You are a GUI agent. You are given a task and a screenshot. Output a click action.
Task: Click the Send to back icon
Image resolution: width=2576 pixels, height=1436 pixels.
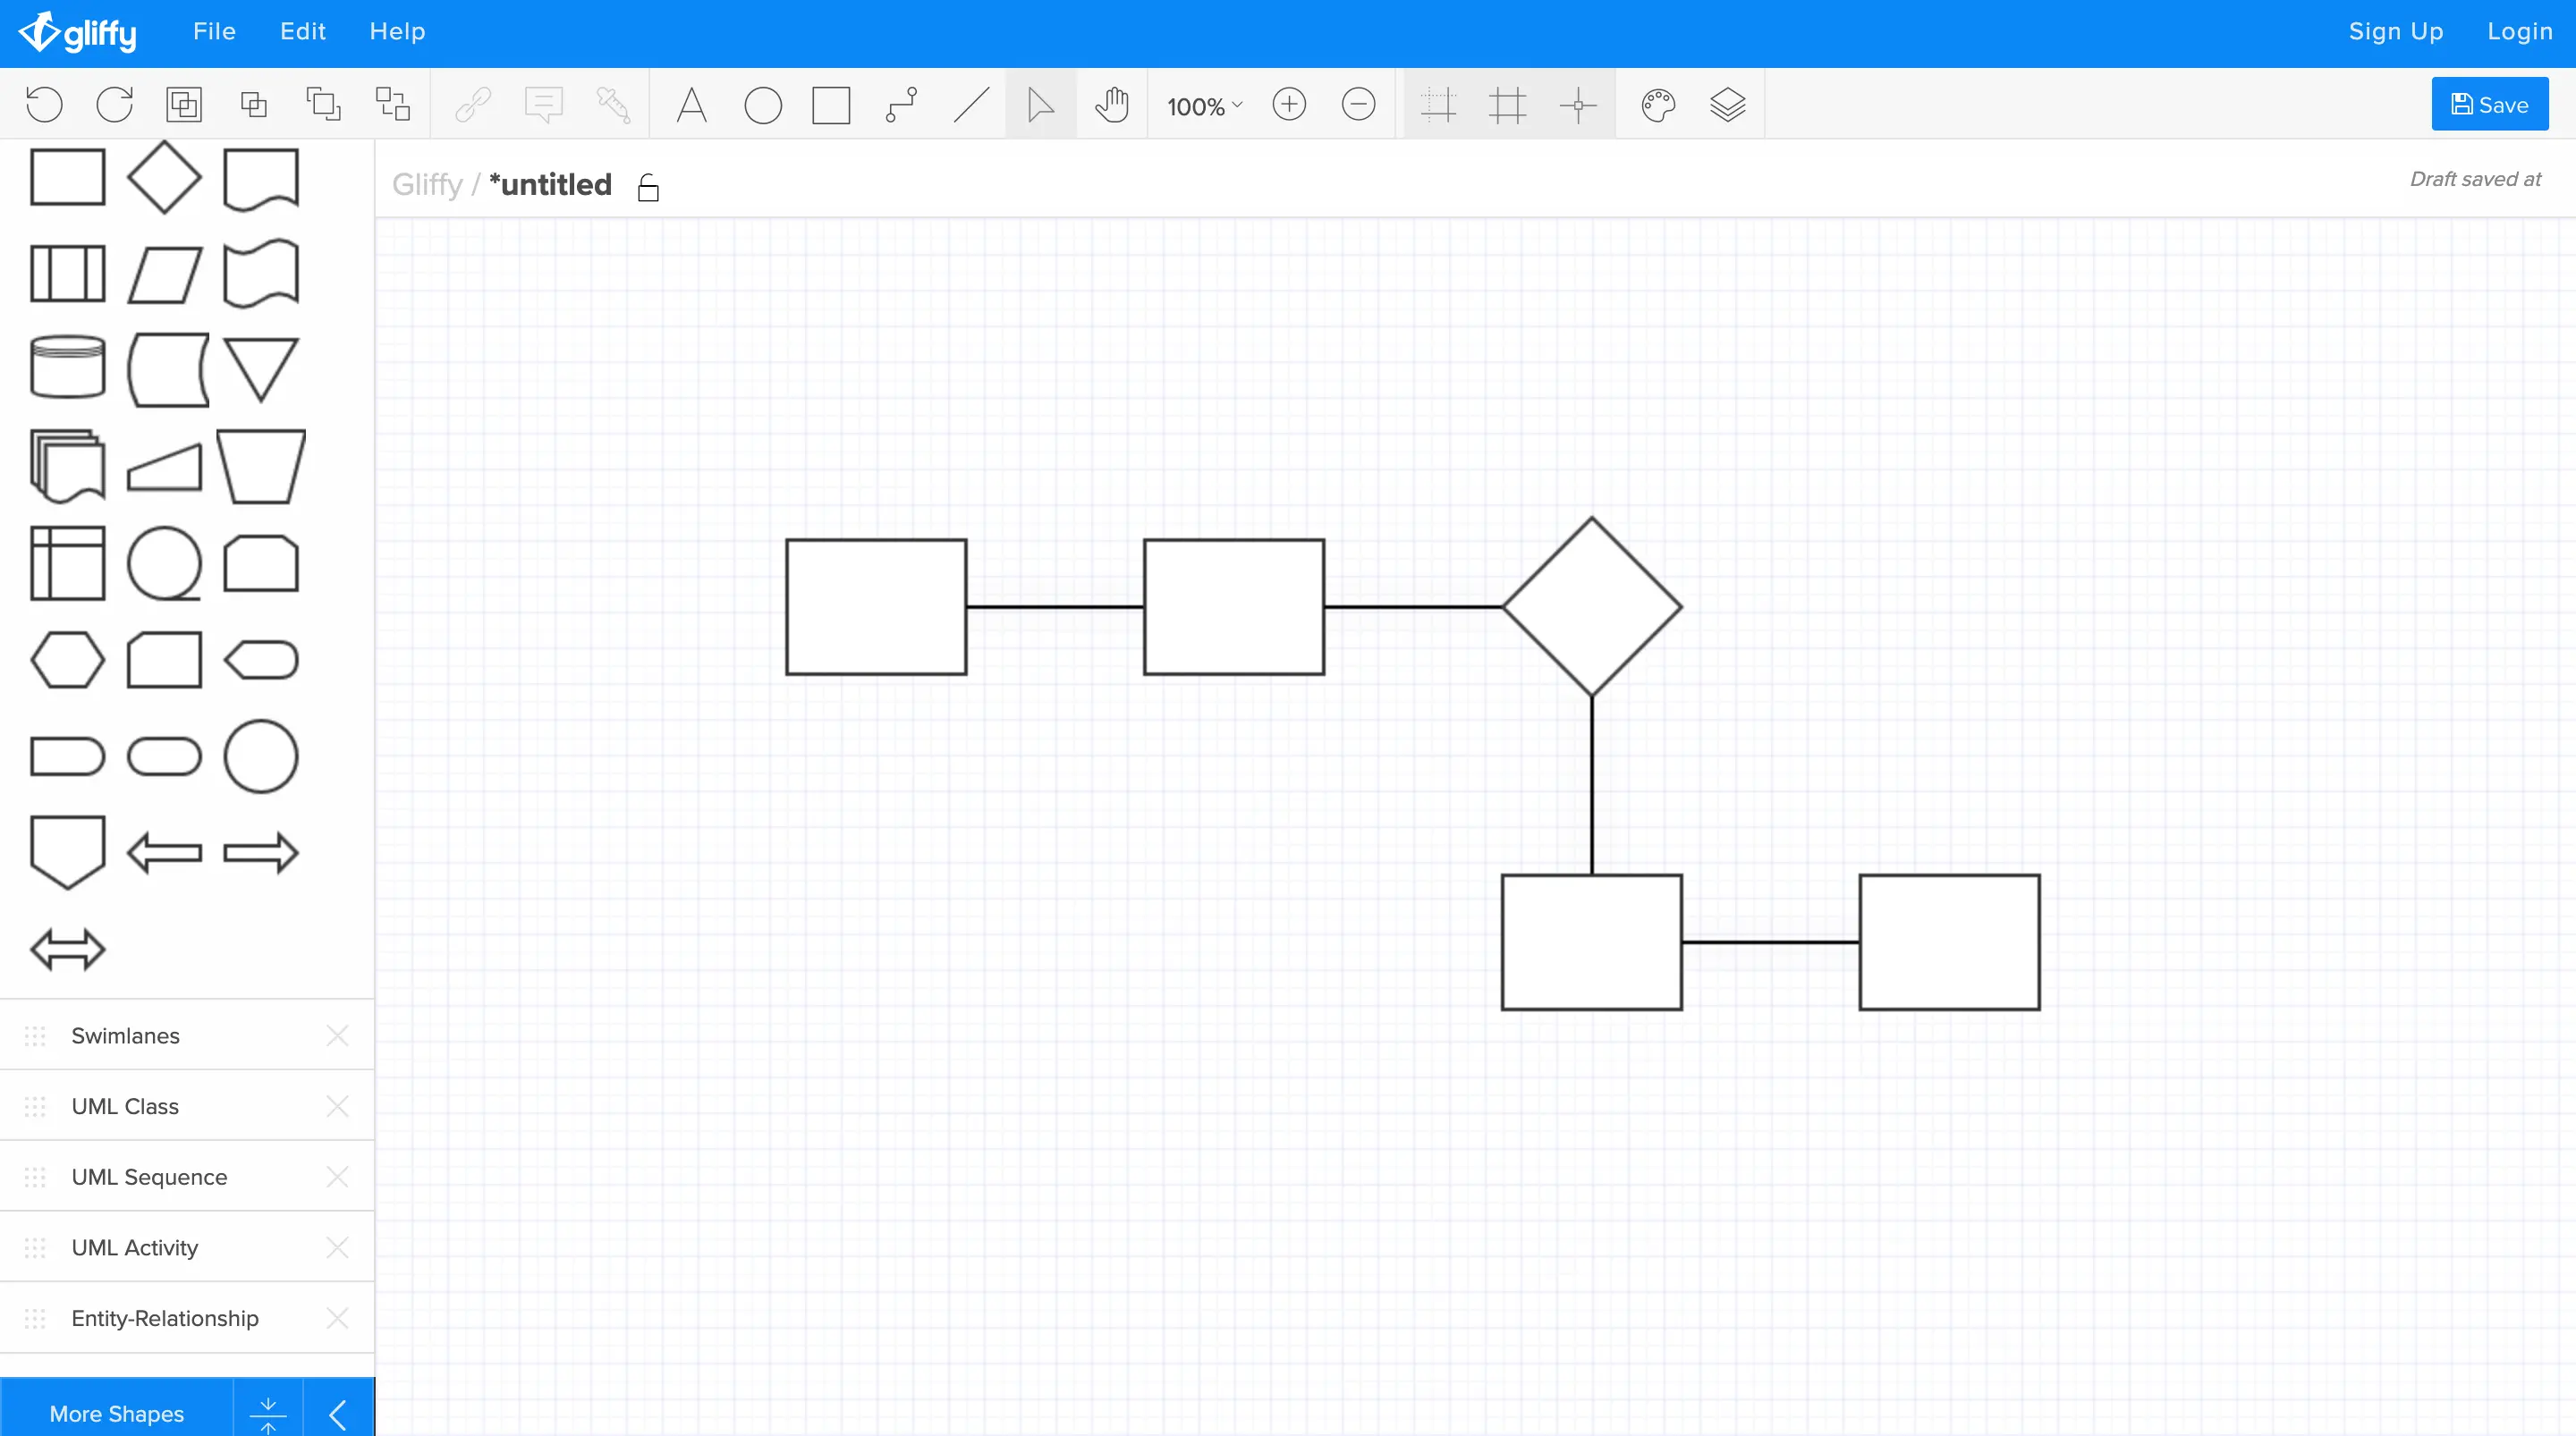(x=393, y=105)
